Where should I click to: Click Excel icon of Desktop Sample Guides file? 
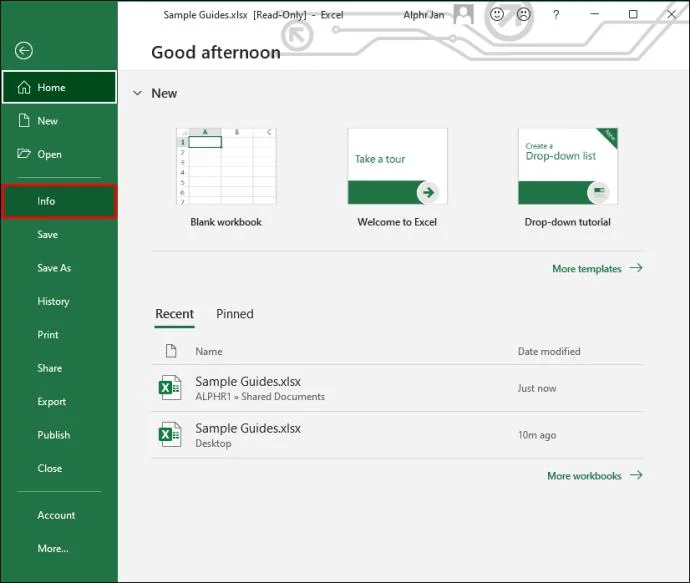(x=169, y=434)
